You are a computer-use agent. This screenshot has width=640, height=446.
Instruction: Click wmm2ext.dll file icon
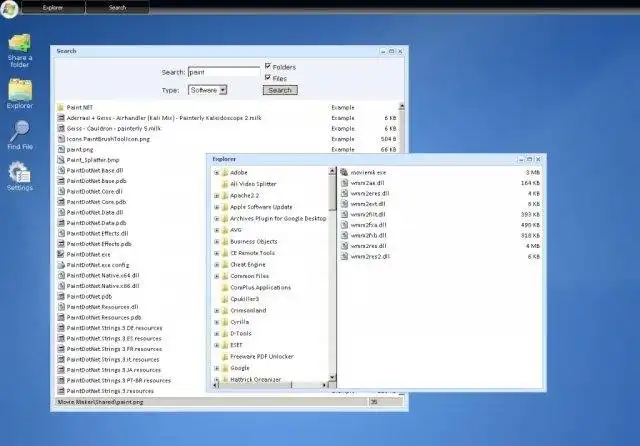tap(344, 204)
